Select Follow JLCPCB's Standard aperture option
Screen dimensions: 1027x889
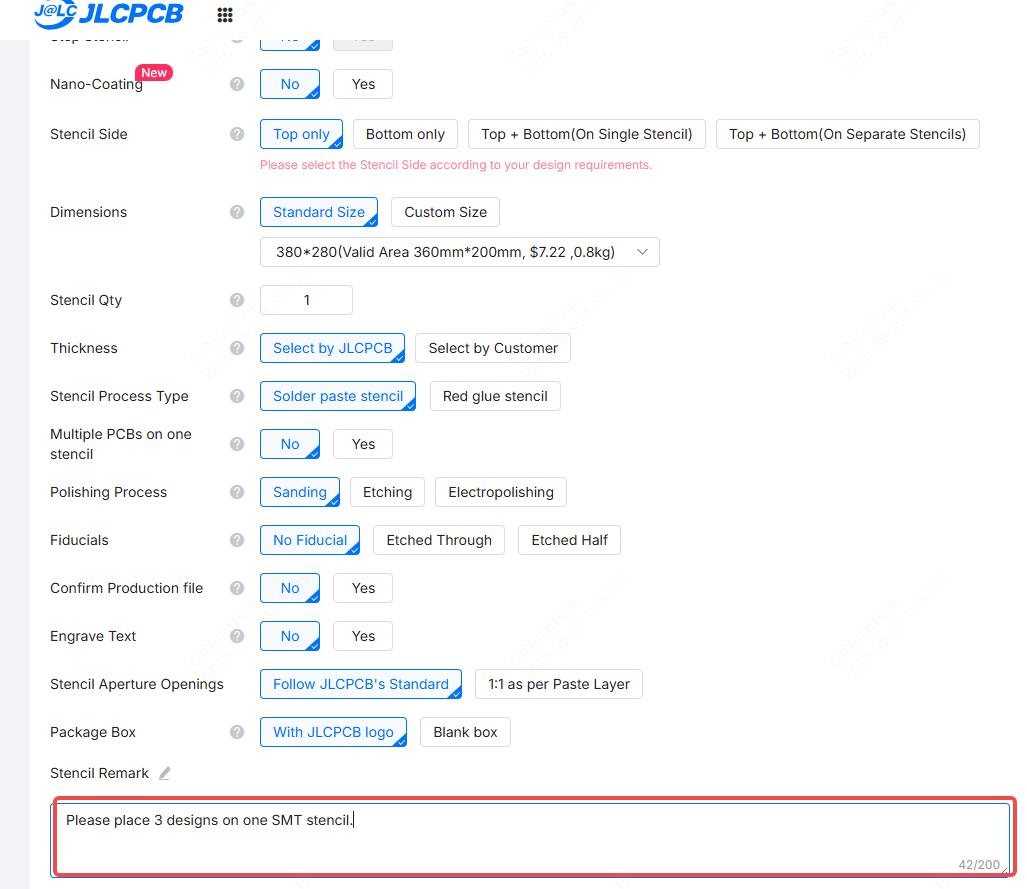point(361,685)
